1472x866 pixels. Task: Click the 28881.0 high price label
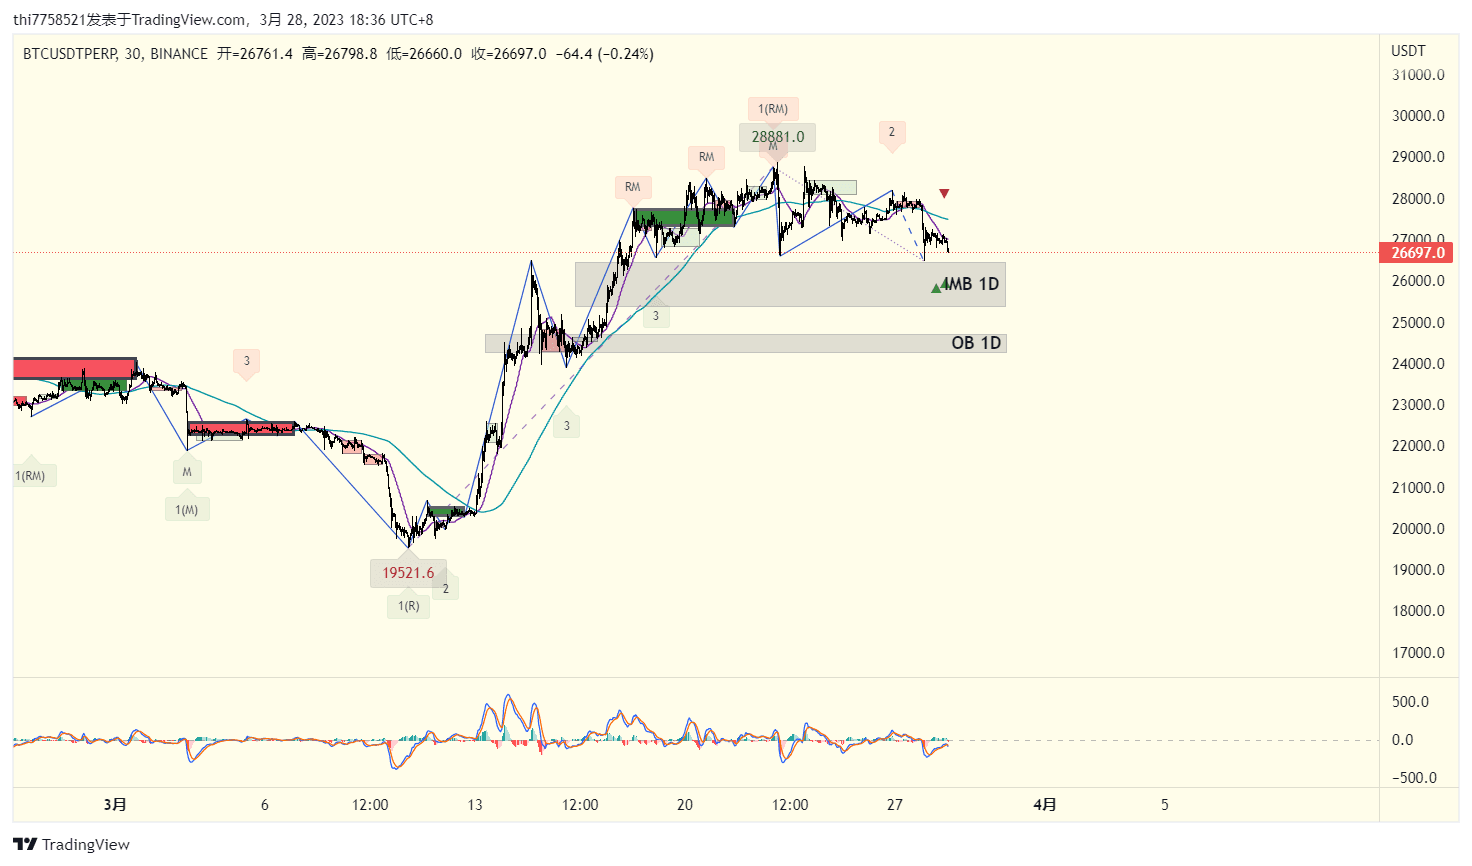tap(778, 137)
